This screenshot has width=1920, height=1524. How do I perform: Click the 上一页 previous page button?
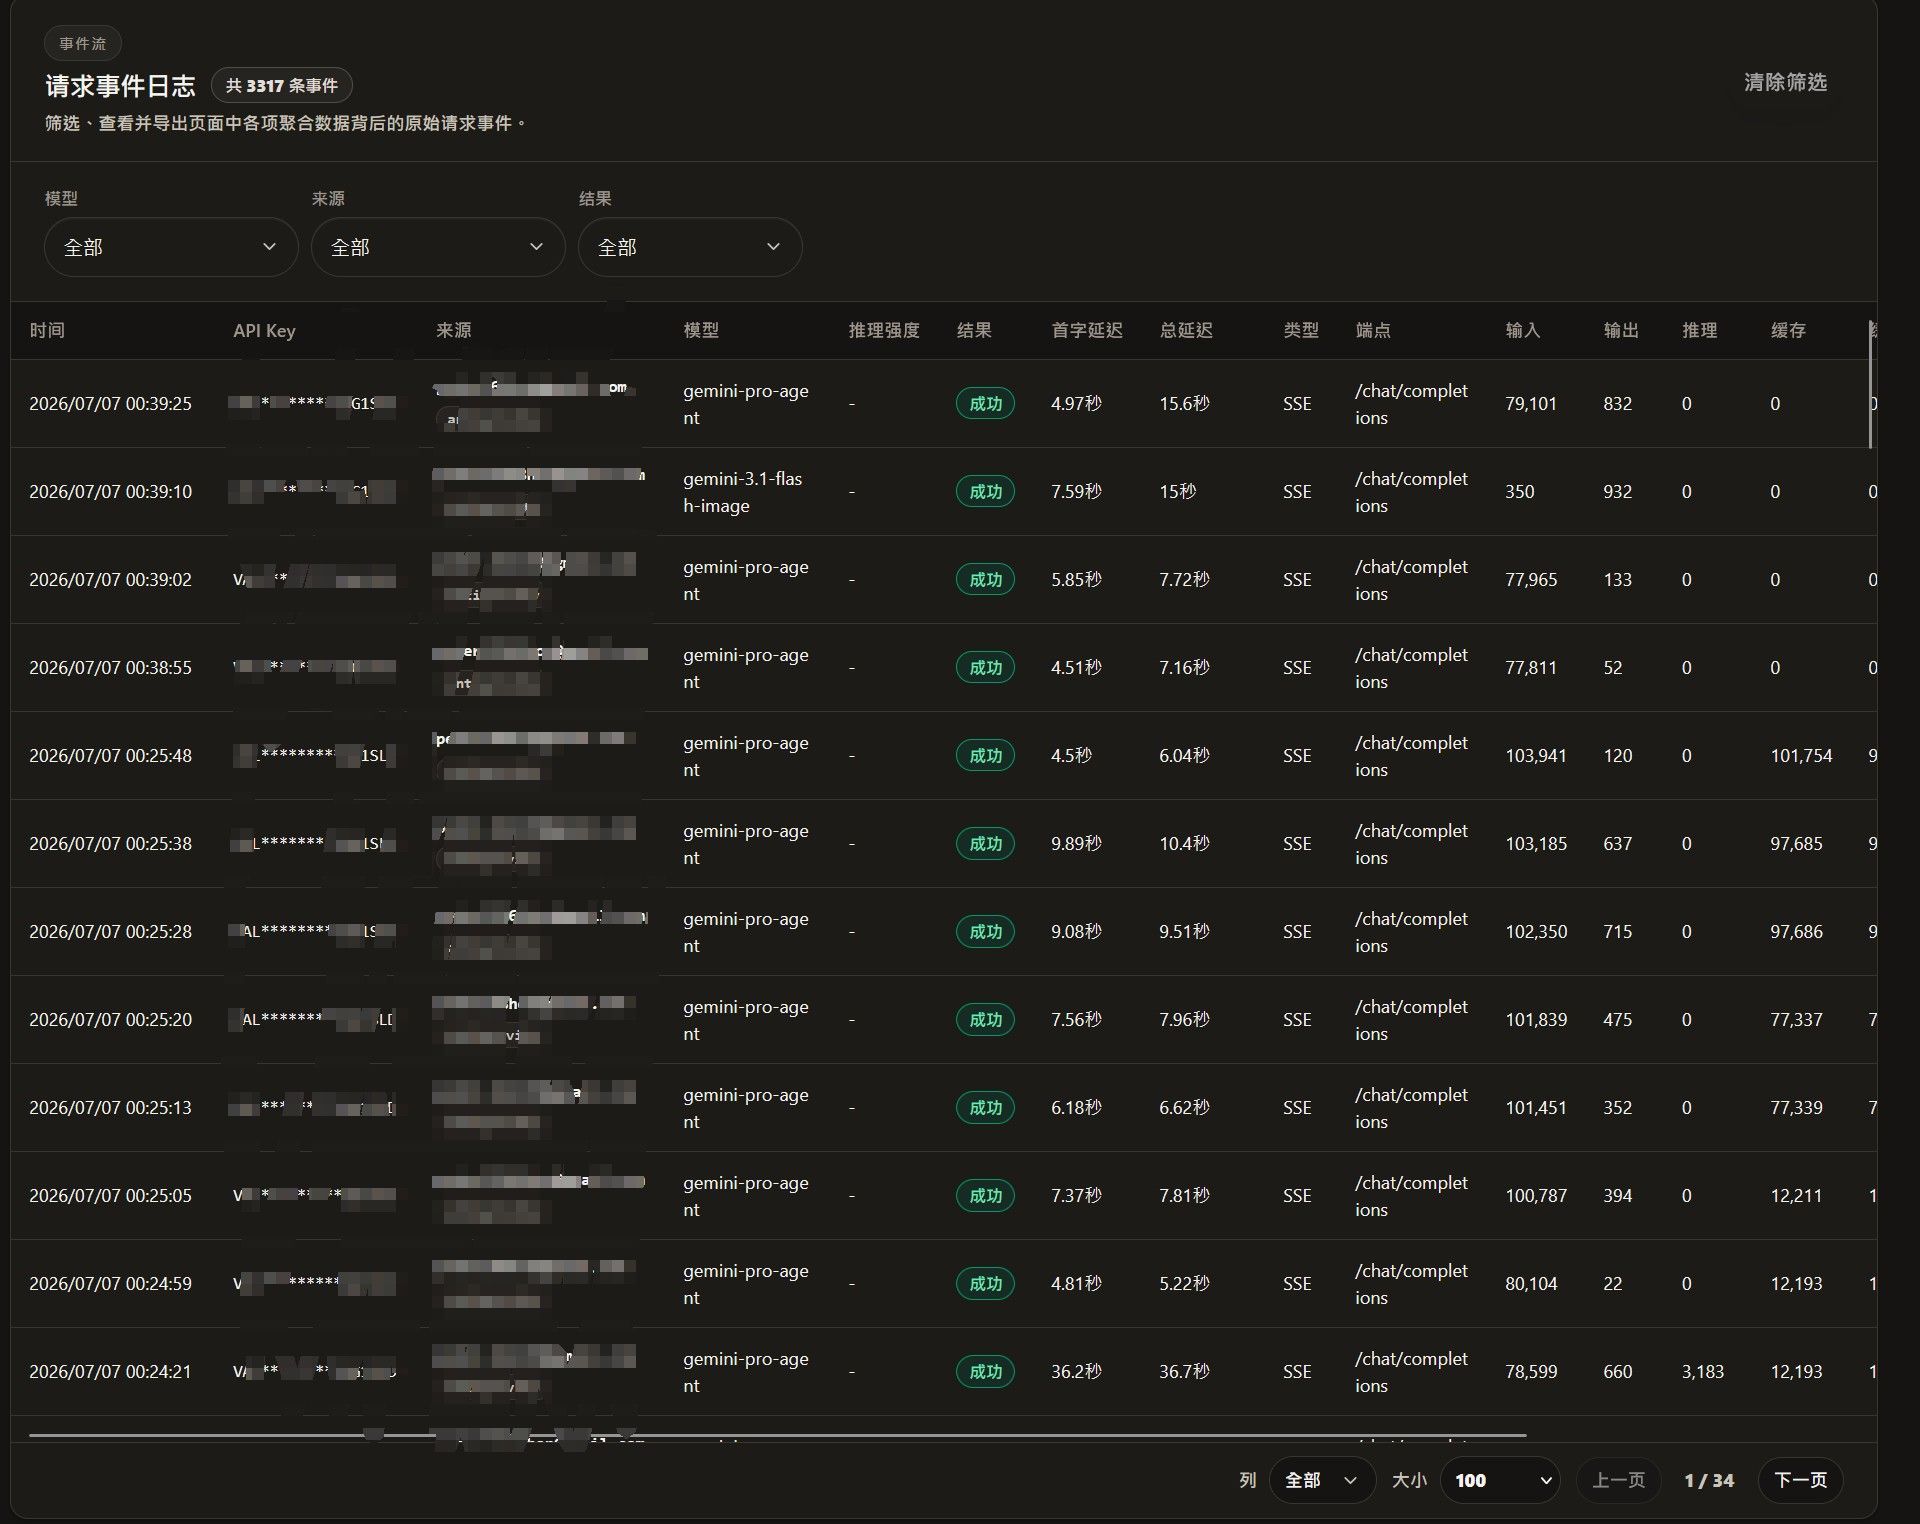click(1618, 1480)
